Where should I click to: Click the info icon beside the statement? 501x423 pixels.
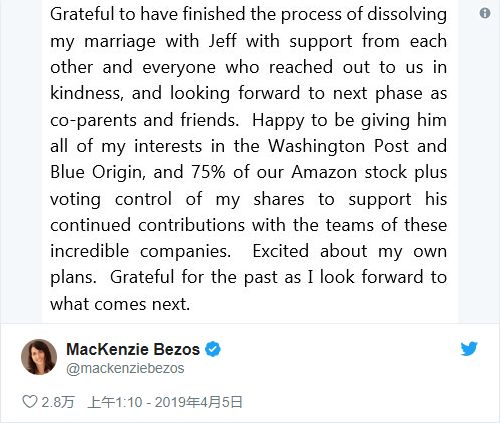pyautogui.click(x=485, y=13)
